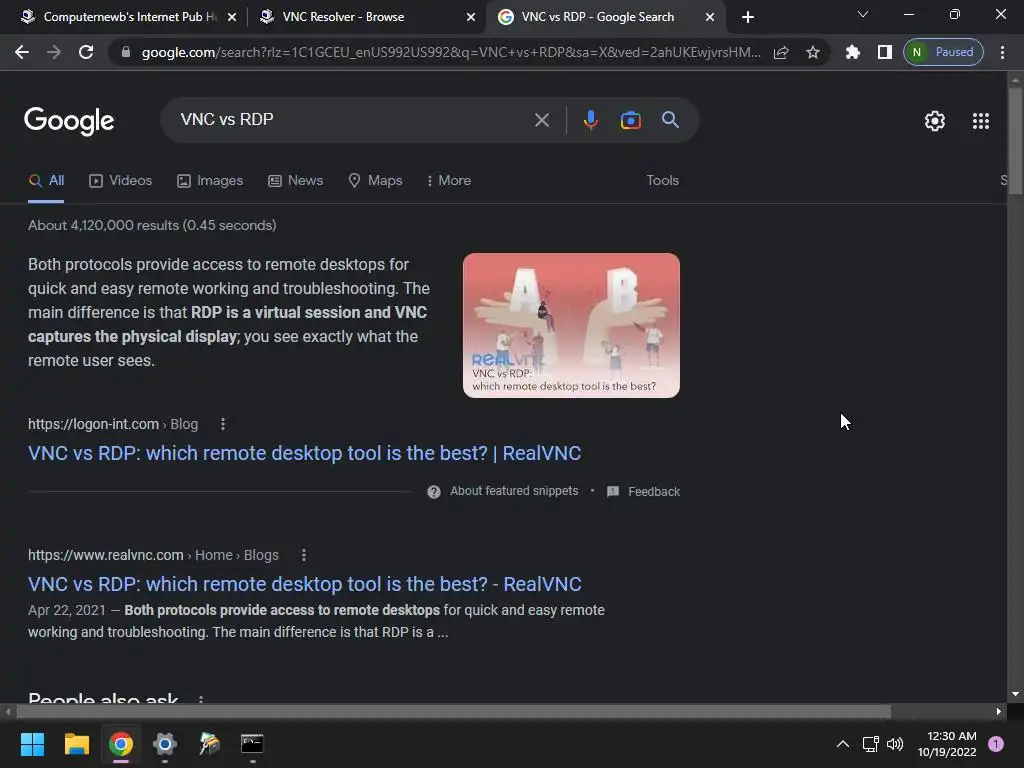Open About featured snippets help
This screenshot has height=768, width=1024.
pos(502,491)
